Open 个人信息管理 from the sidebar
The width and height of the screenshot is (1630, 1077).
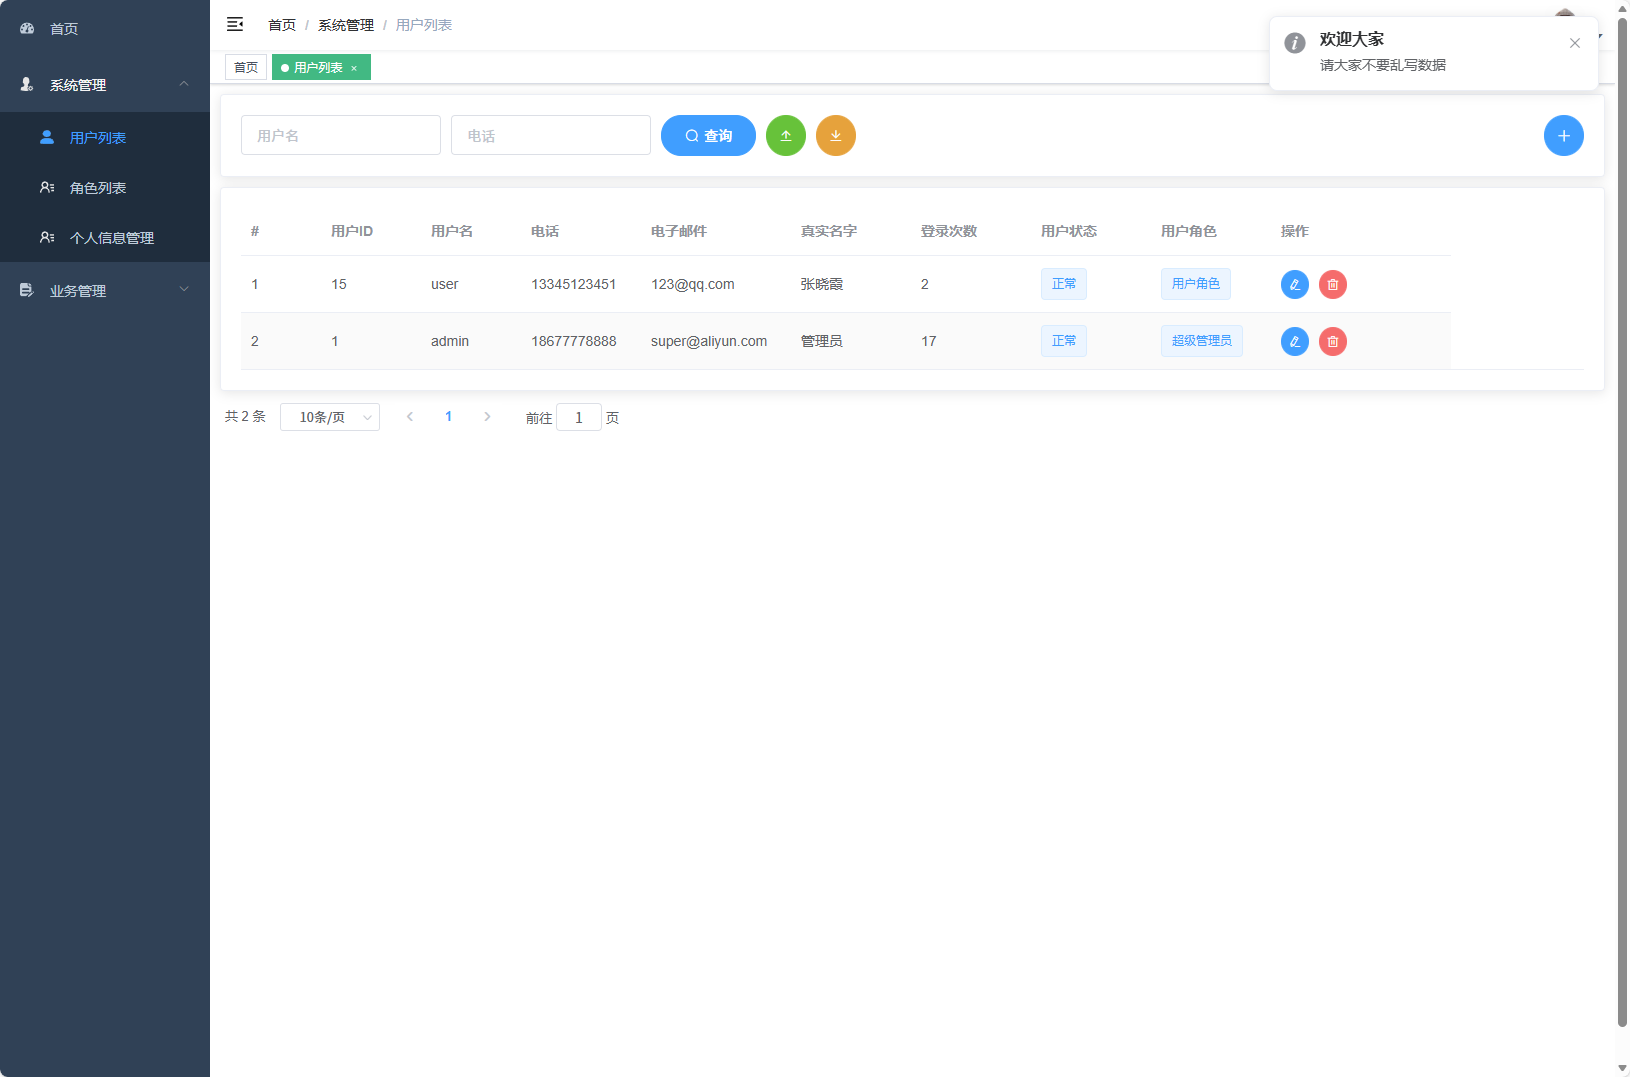tap(112, 237)
